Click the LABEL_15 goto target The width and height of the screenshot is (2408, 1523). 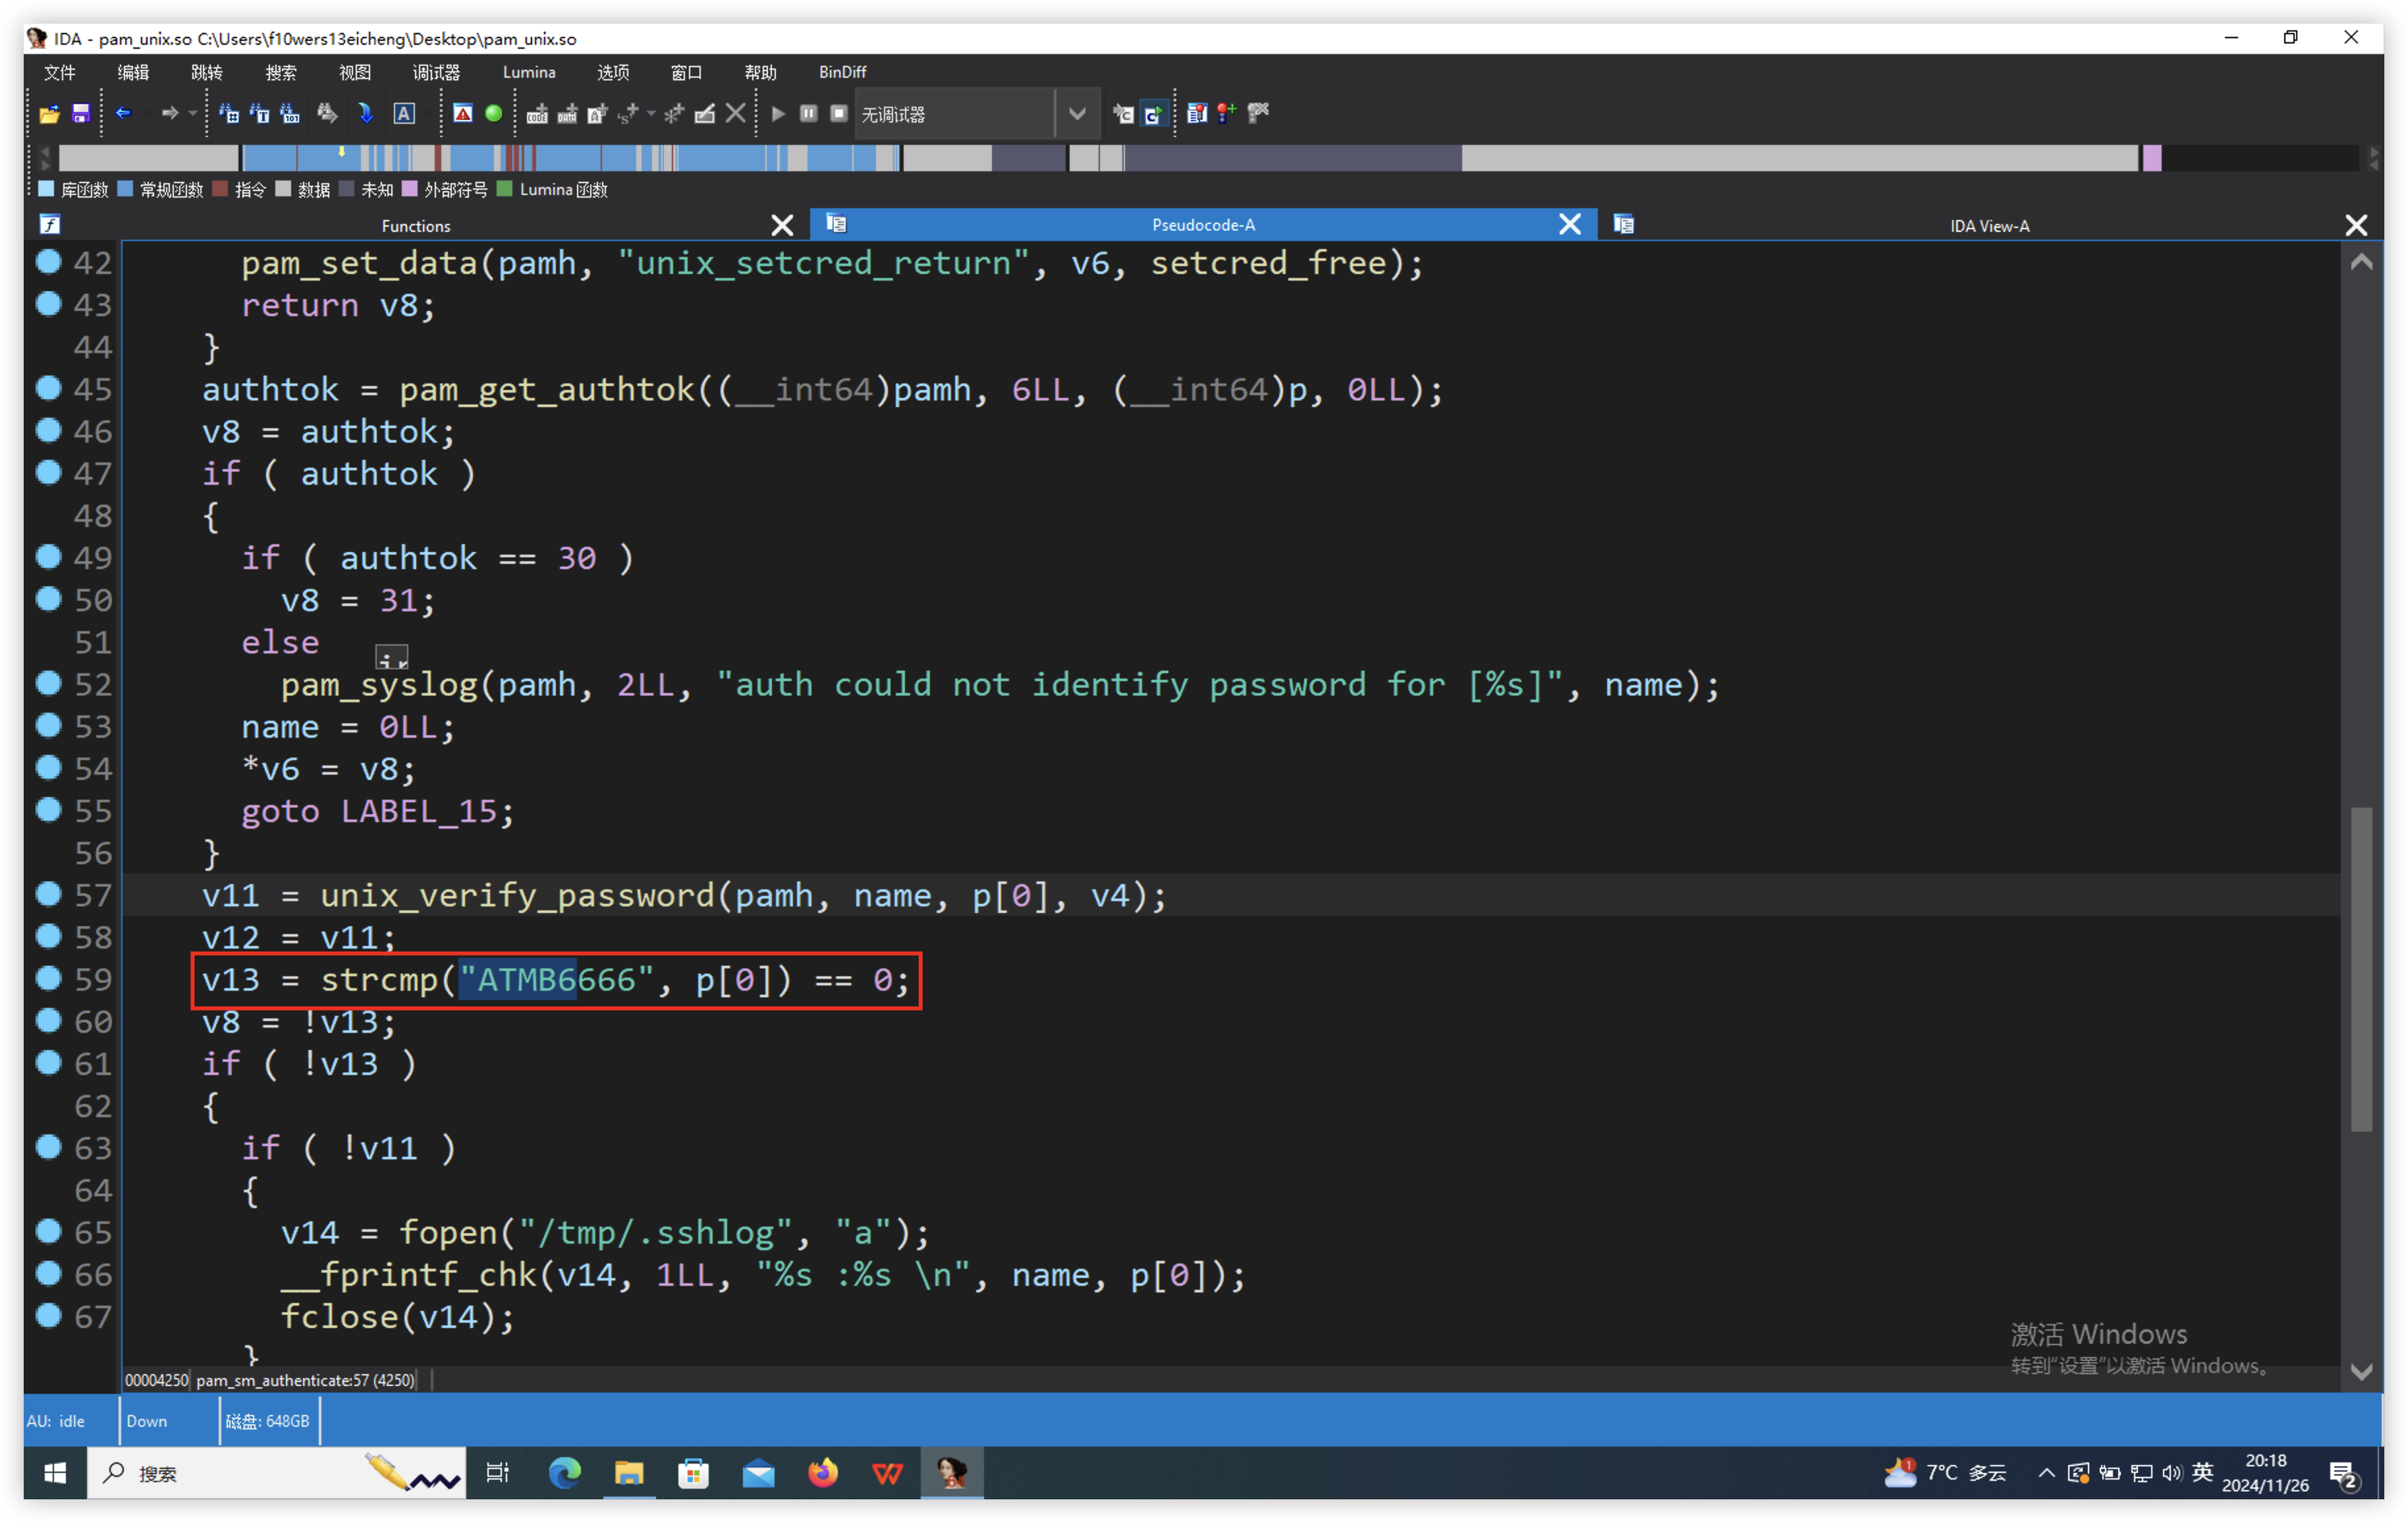(x=419, y=811)
